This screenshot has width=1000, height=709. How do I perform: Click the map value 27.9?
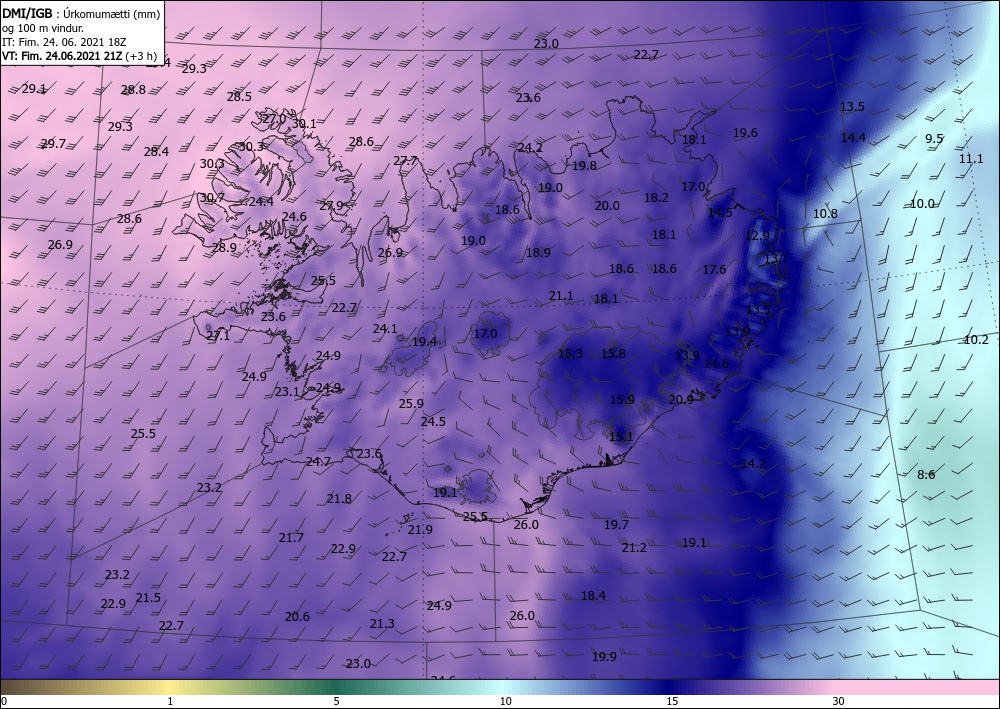[x=331, y=205]
